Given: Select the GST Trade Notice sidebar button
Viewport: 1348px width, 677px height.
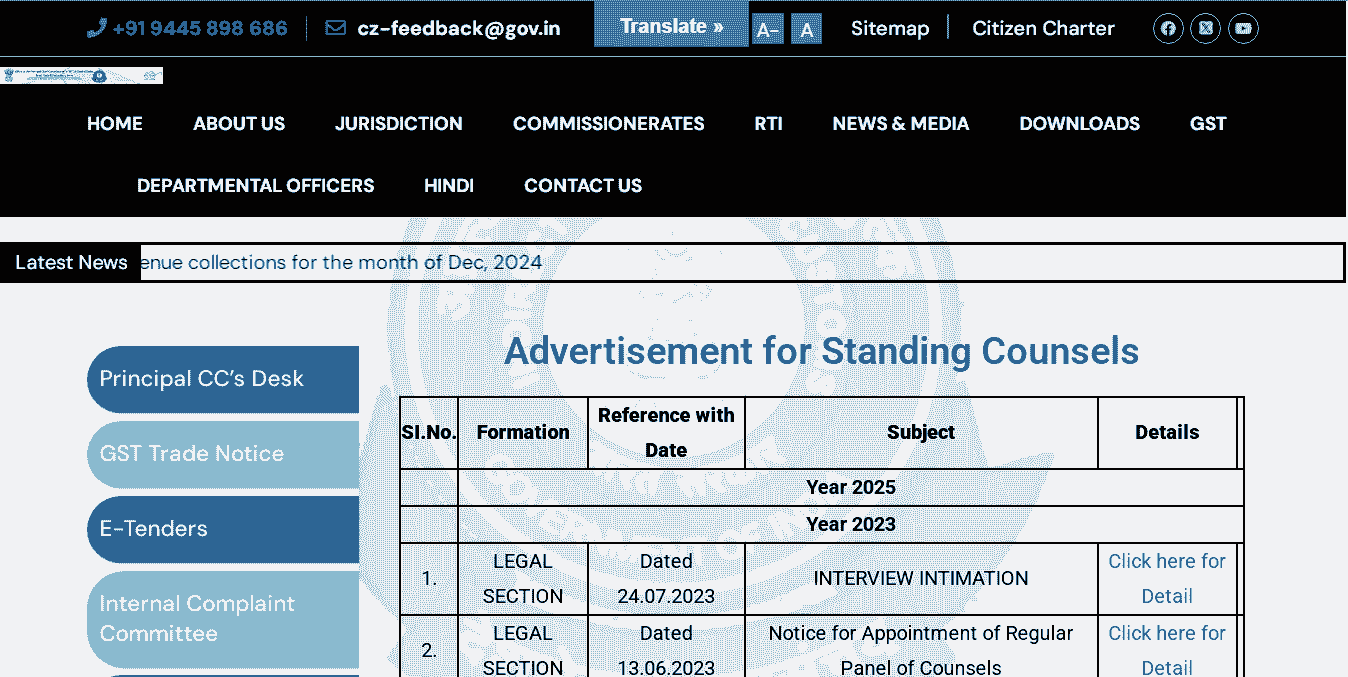Looking at the screenshot, I should click(x=222, y=454).
